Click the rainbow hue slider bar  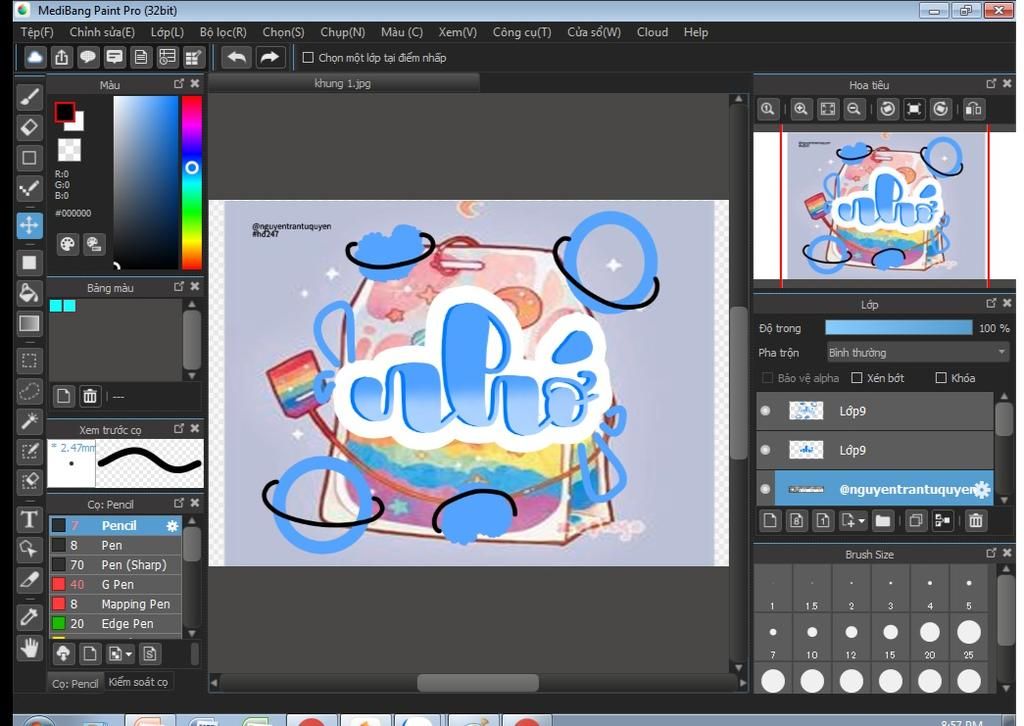[x=191, y=182]
